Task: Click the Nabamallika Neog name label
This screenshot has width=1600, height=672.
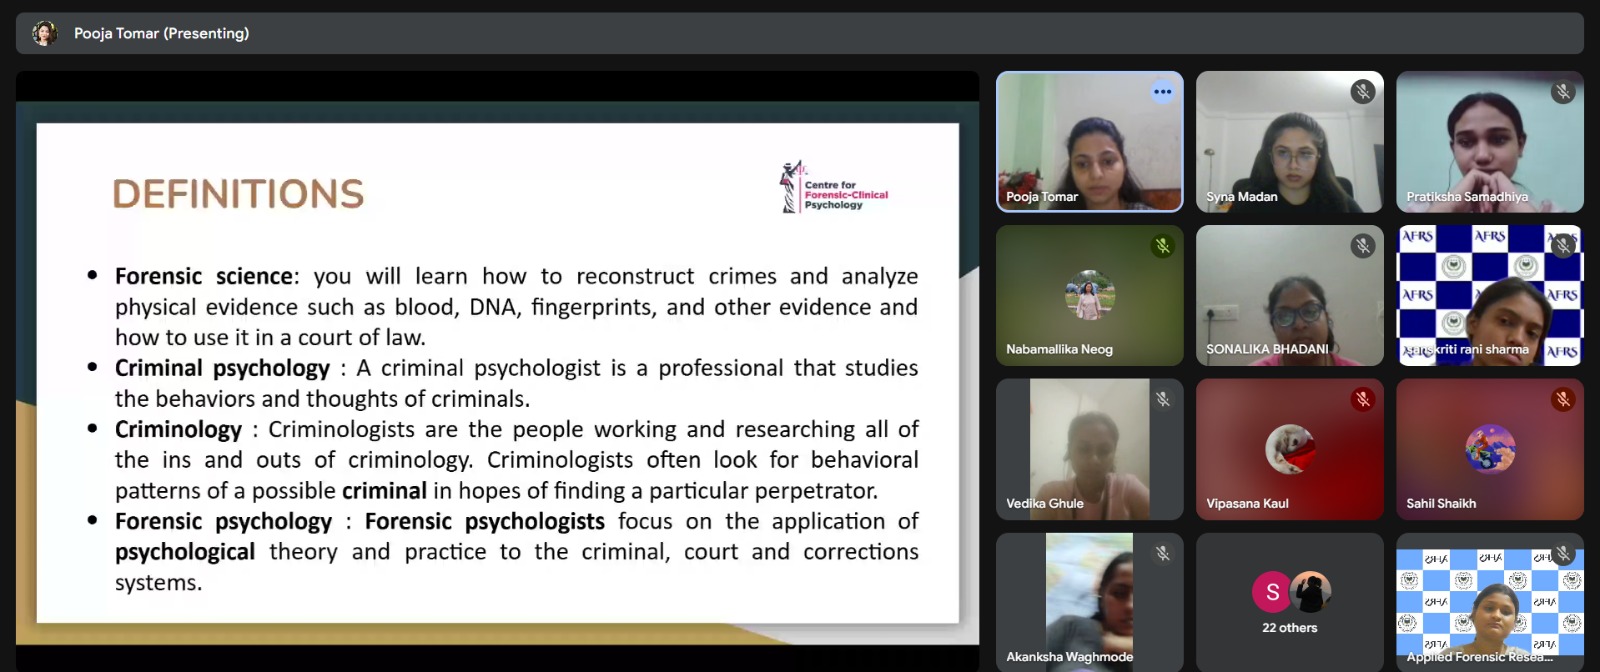Action: pyautogui.click(x=1059, y=349)
